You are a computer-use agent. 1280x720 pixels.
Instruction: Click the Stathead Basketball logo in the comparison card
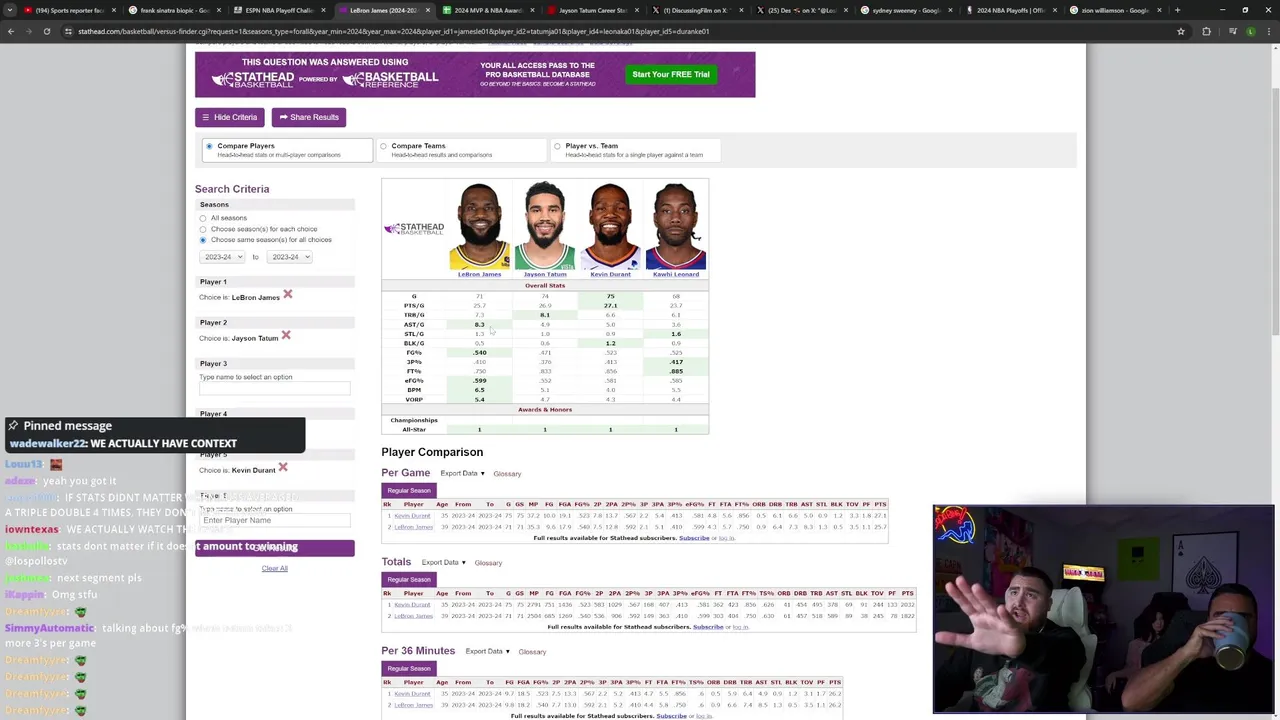click(x=413, y=229)
